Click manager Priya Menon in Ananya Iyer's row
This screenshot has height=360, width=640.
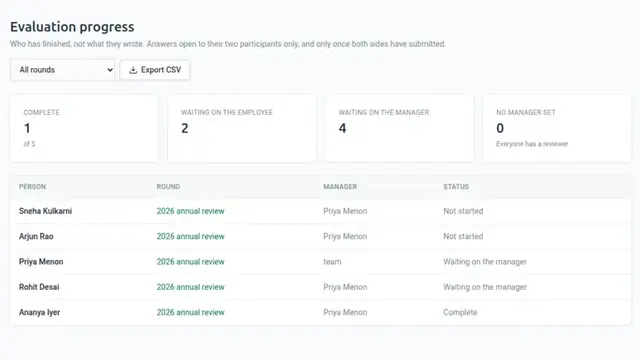345,312
